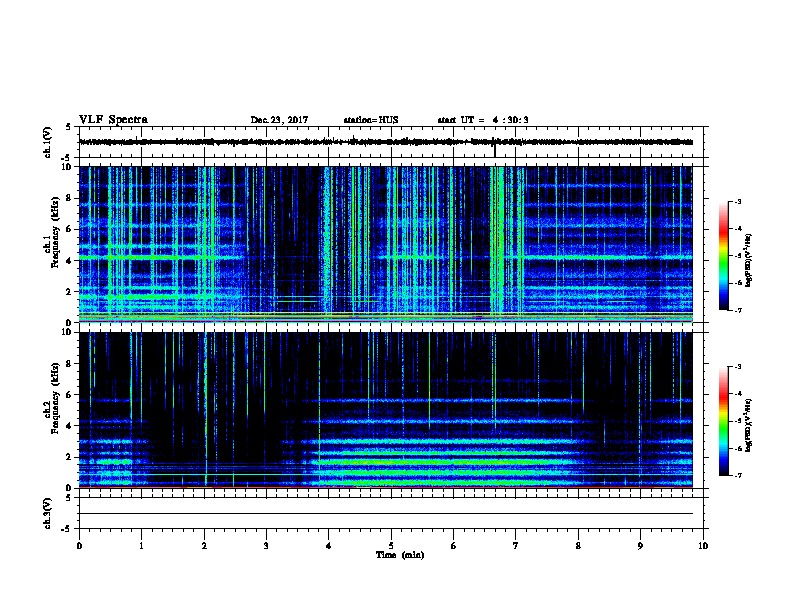The height and width of the screenshot is (612, 792).
Task: Click the ch.1 color bar log(PSD) label
Action: pos(749,260)
